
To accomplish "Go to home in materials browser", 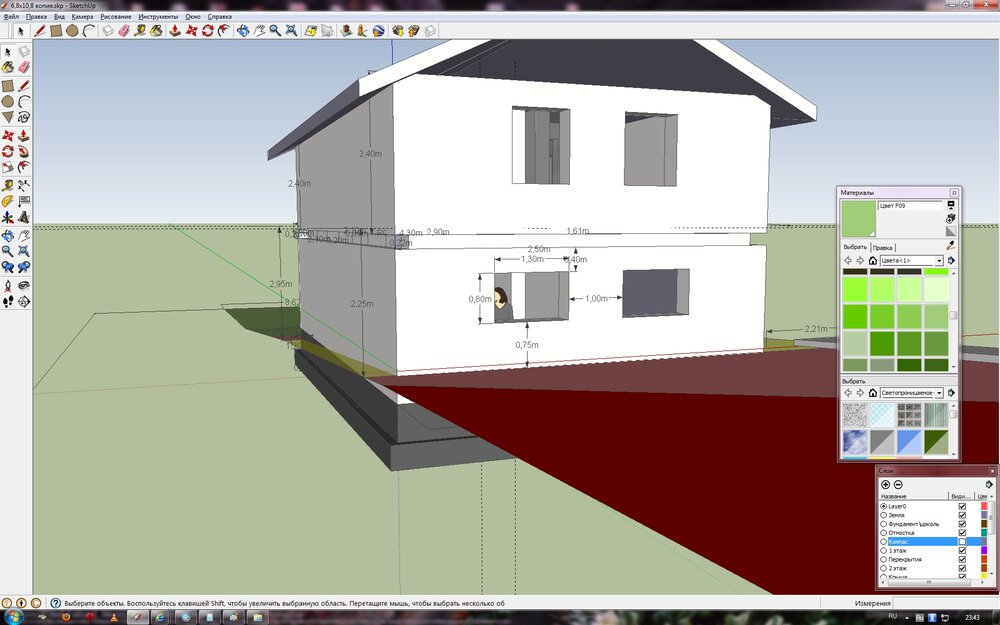I will click(872, 260).
